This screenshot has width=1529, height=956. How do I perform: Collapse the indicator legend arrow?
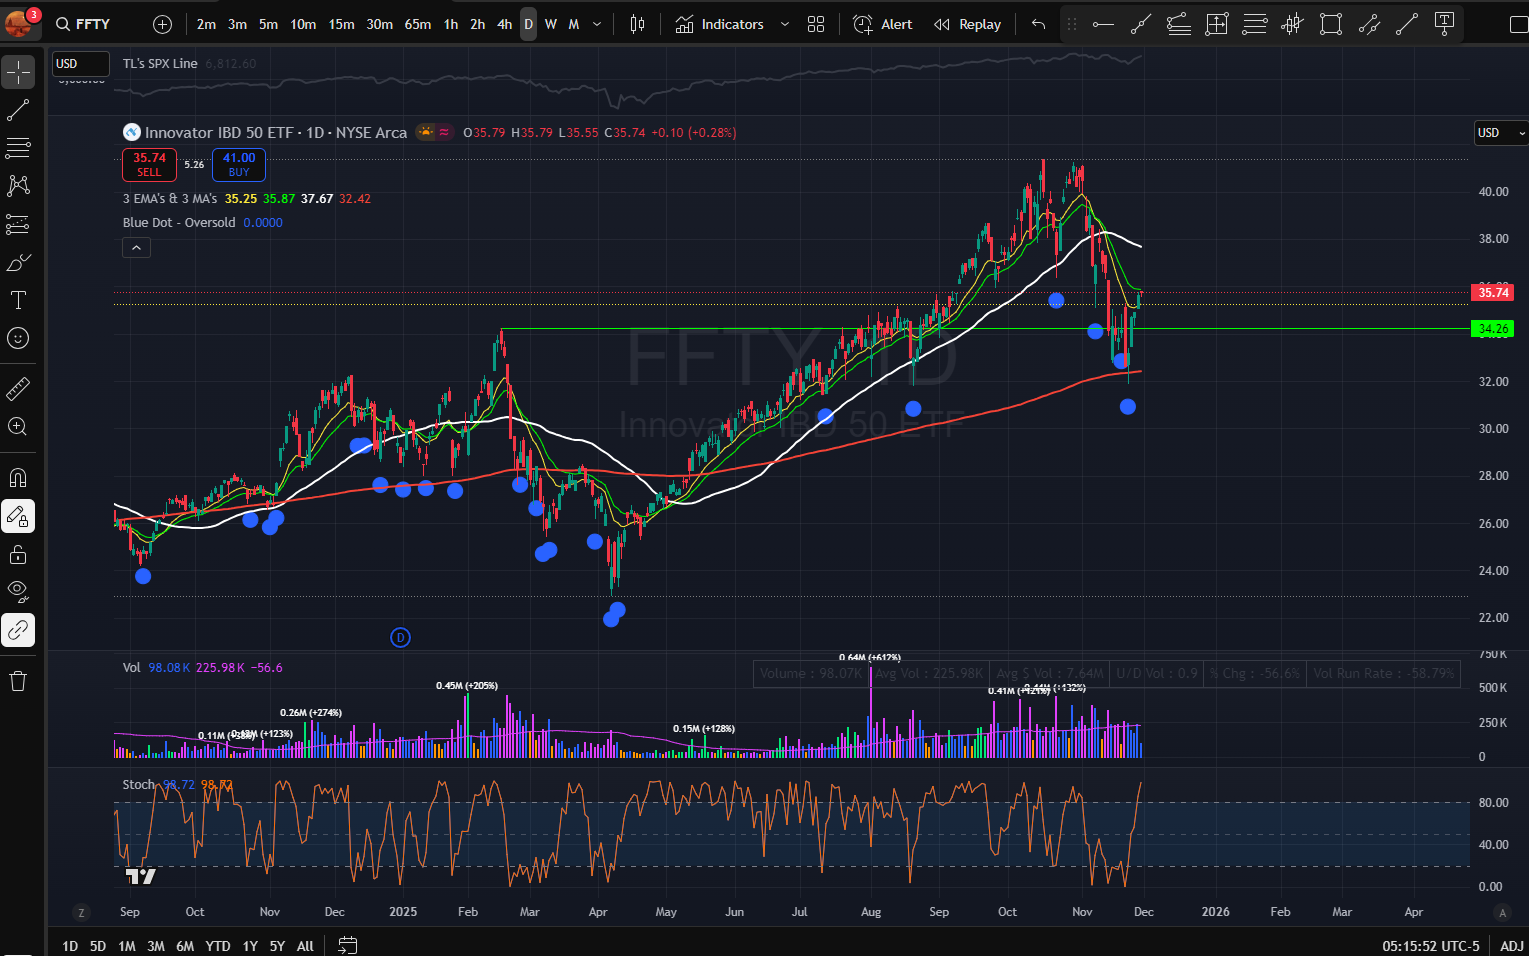coord(137,248)
